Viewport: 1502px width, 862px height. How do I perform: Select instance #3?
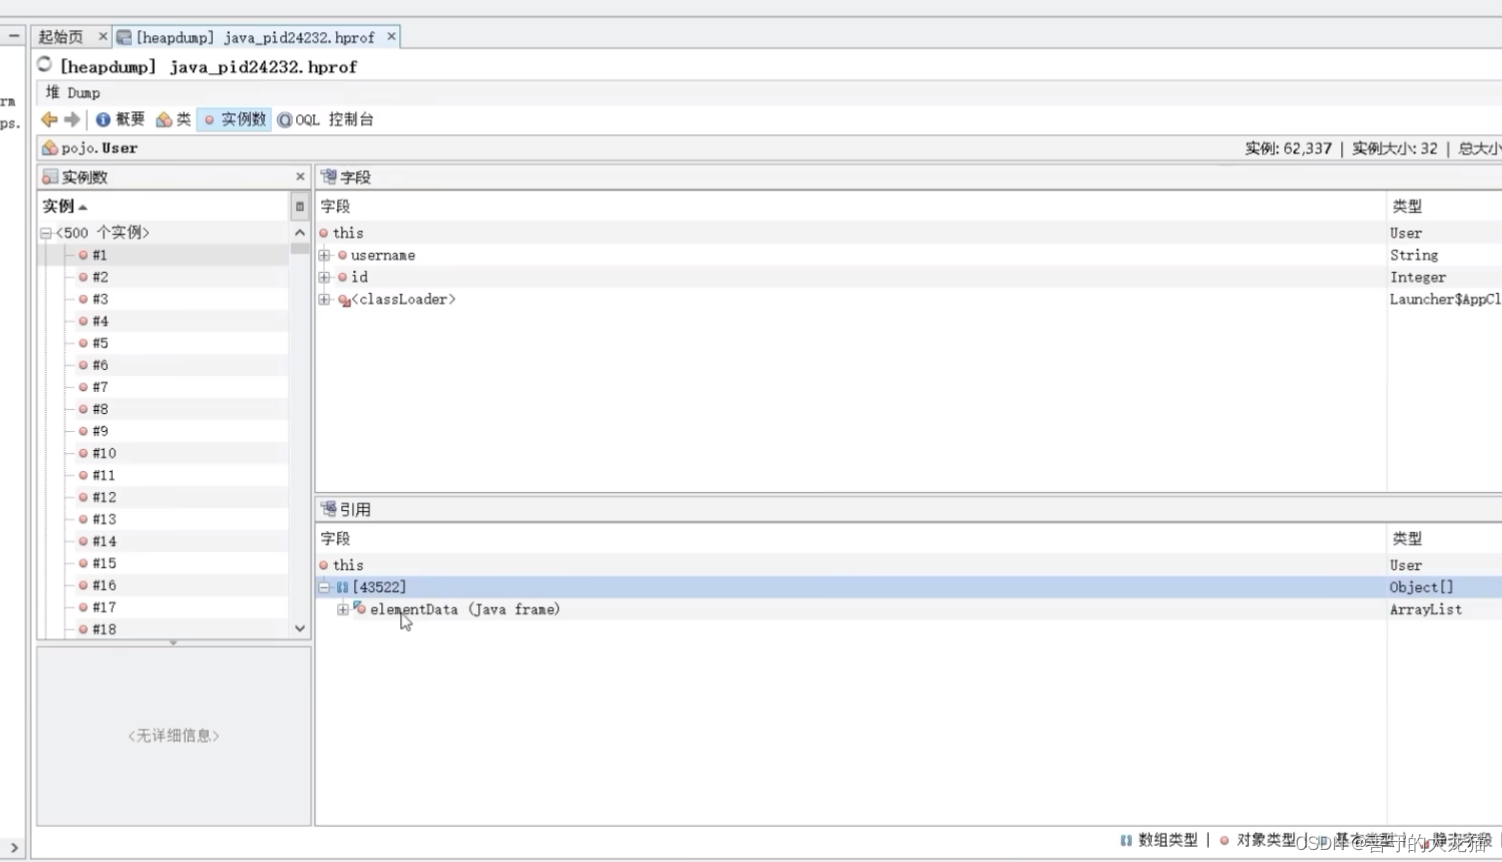click(x=163, y=299)
